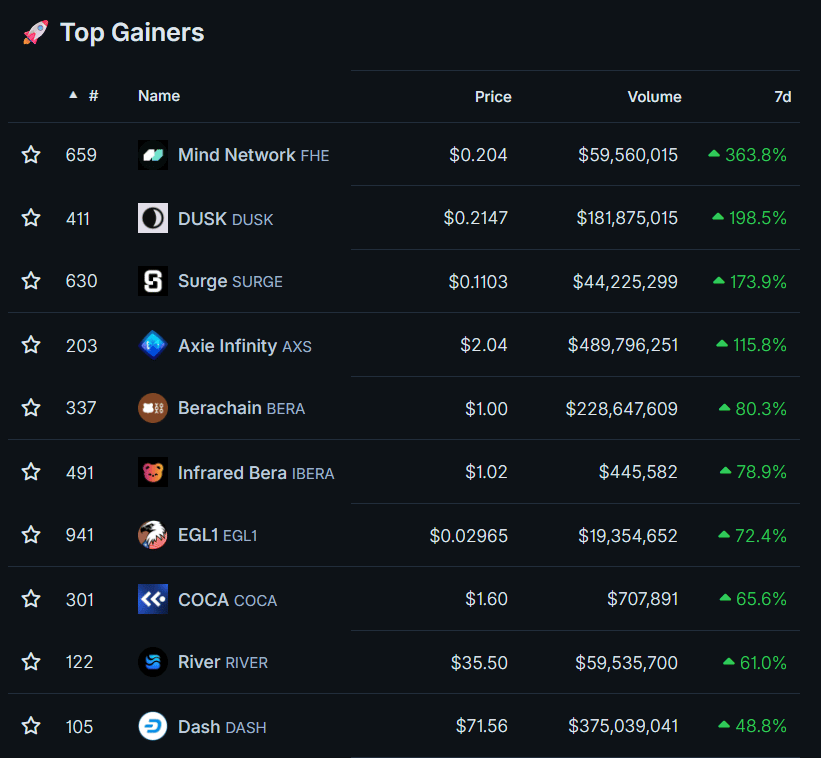Open the Axie Infinity AXS link
821x758 pixels.
tap(245, 346)
